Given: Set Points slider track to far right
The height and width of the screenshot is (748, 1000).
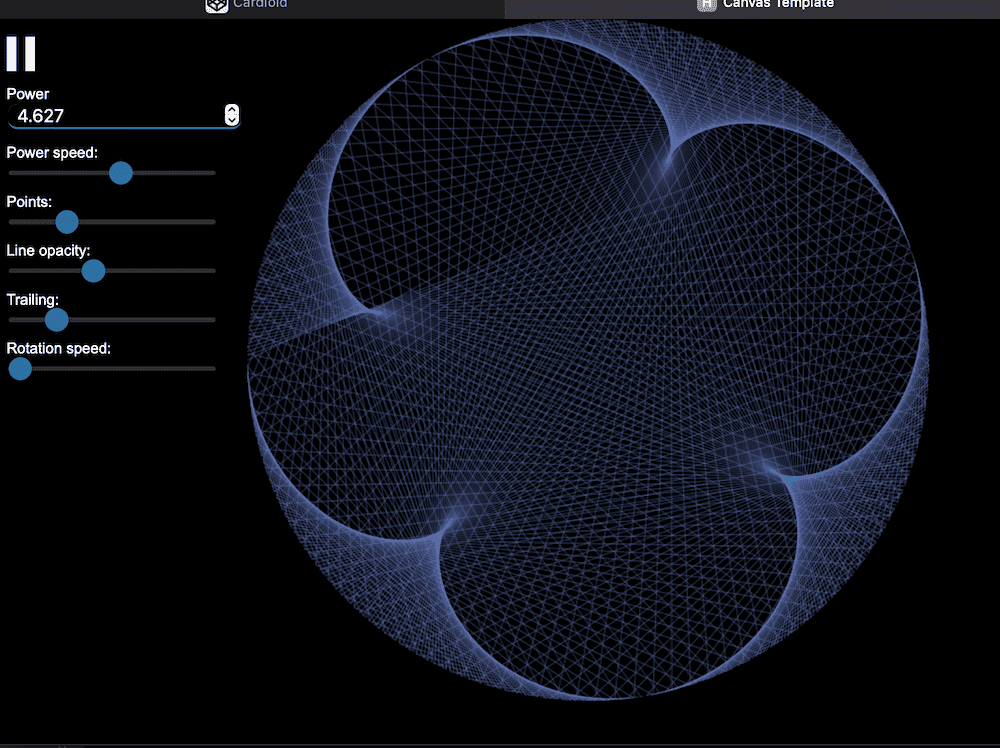Looking at the screenshot, I should tap(213, 222).
